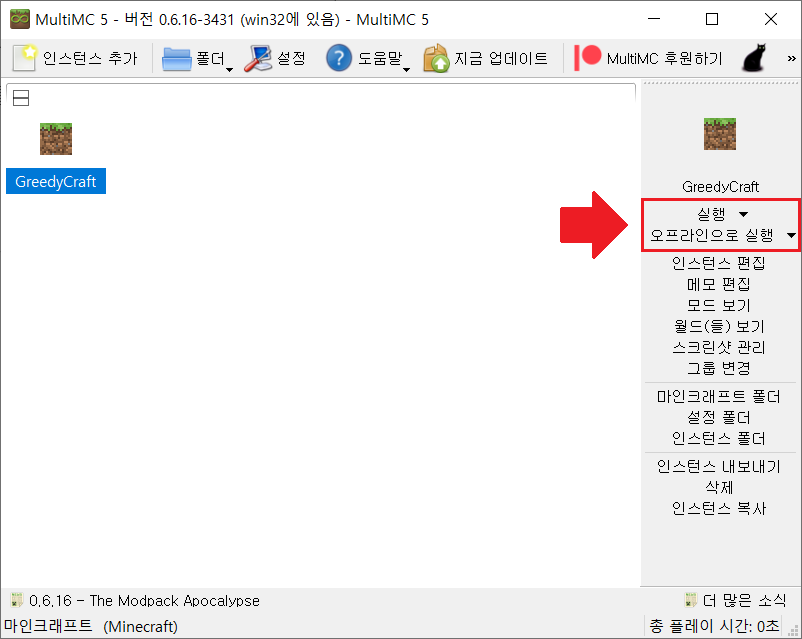
Task: Click 삭제 (Delete) in side panel
Action: pyautogui.click(x=719, y=488)
